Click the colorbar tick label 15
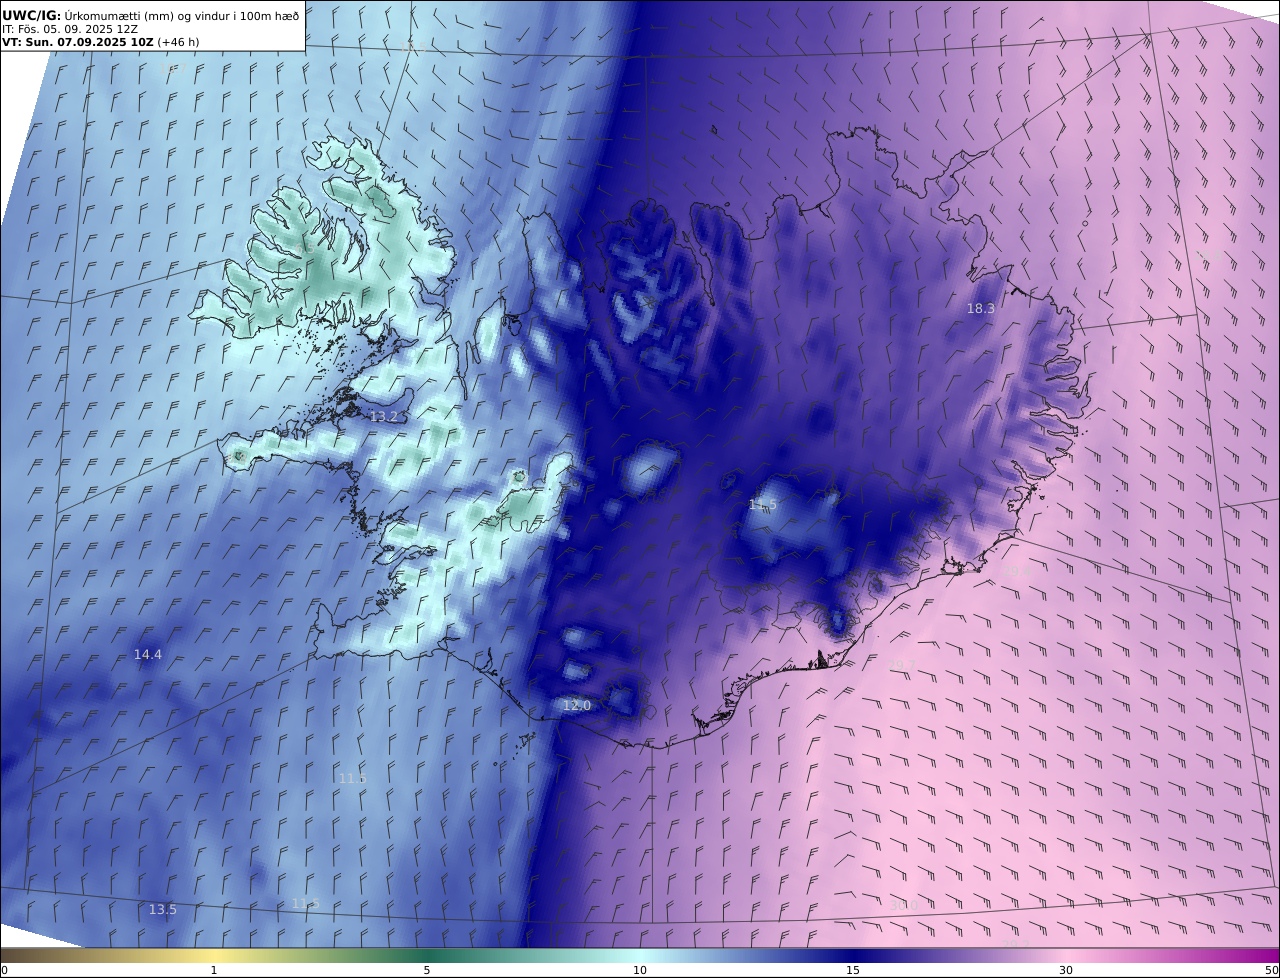 [853, 970]
